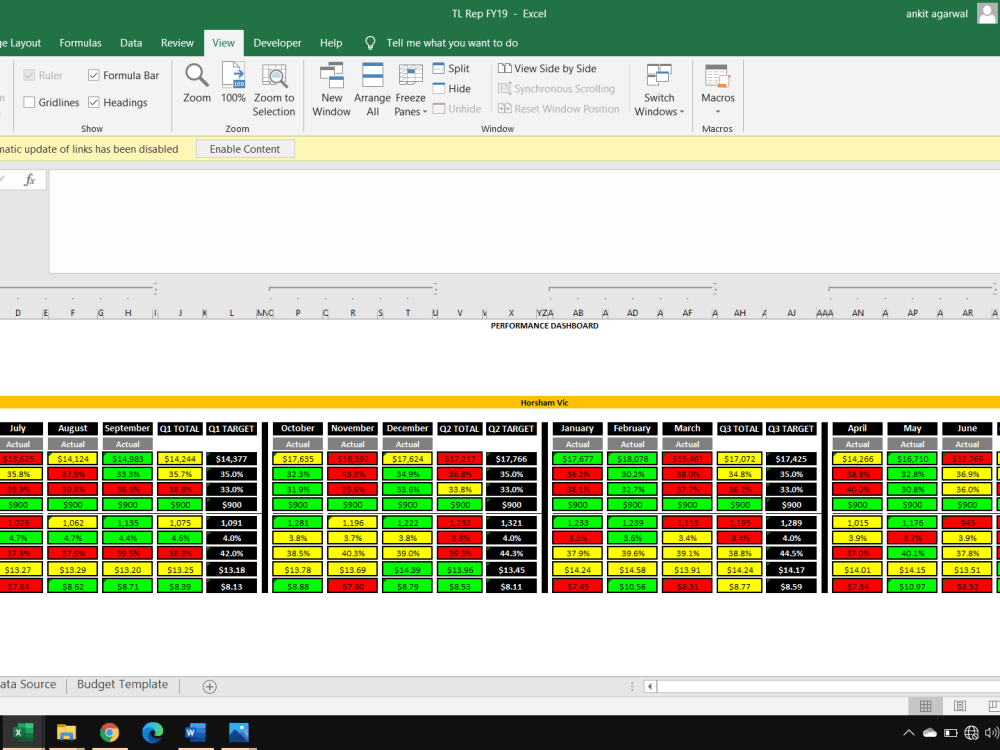The height and width of the screenshot is (750, 1000).
Task: Click the Enable Content button
Action: pos(244,148)
